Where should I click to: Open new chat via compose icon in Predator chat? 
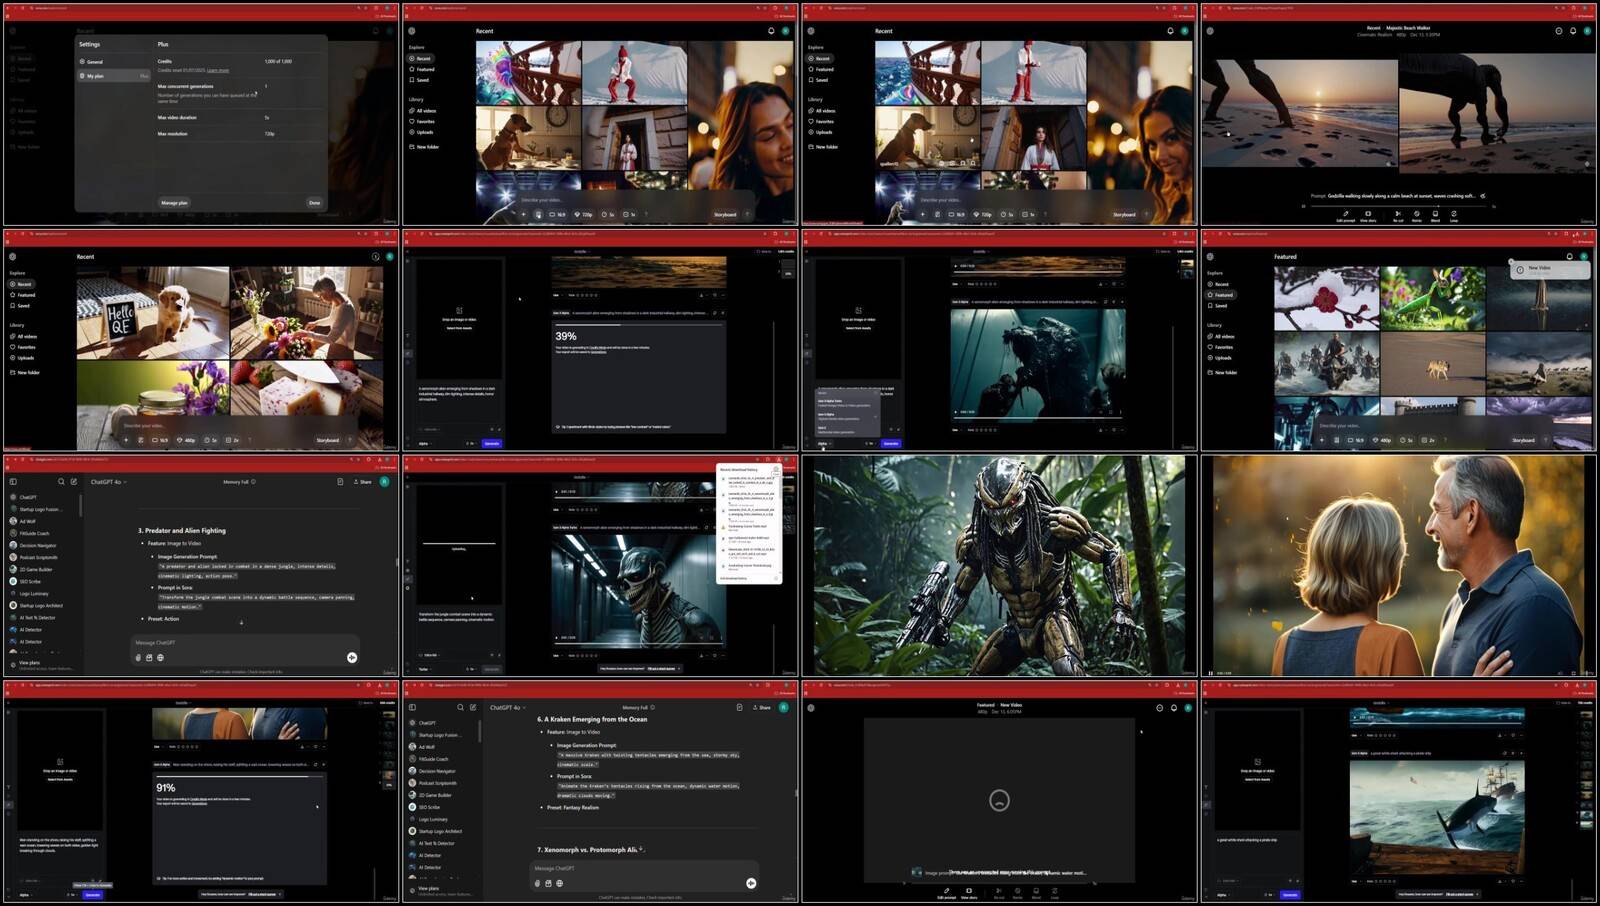pyautogui.click(x=73, y=482)
